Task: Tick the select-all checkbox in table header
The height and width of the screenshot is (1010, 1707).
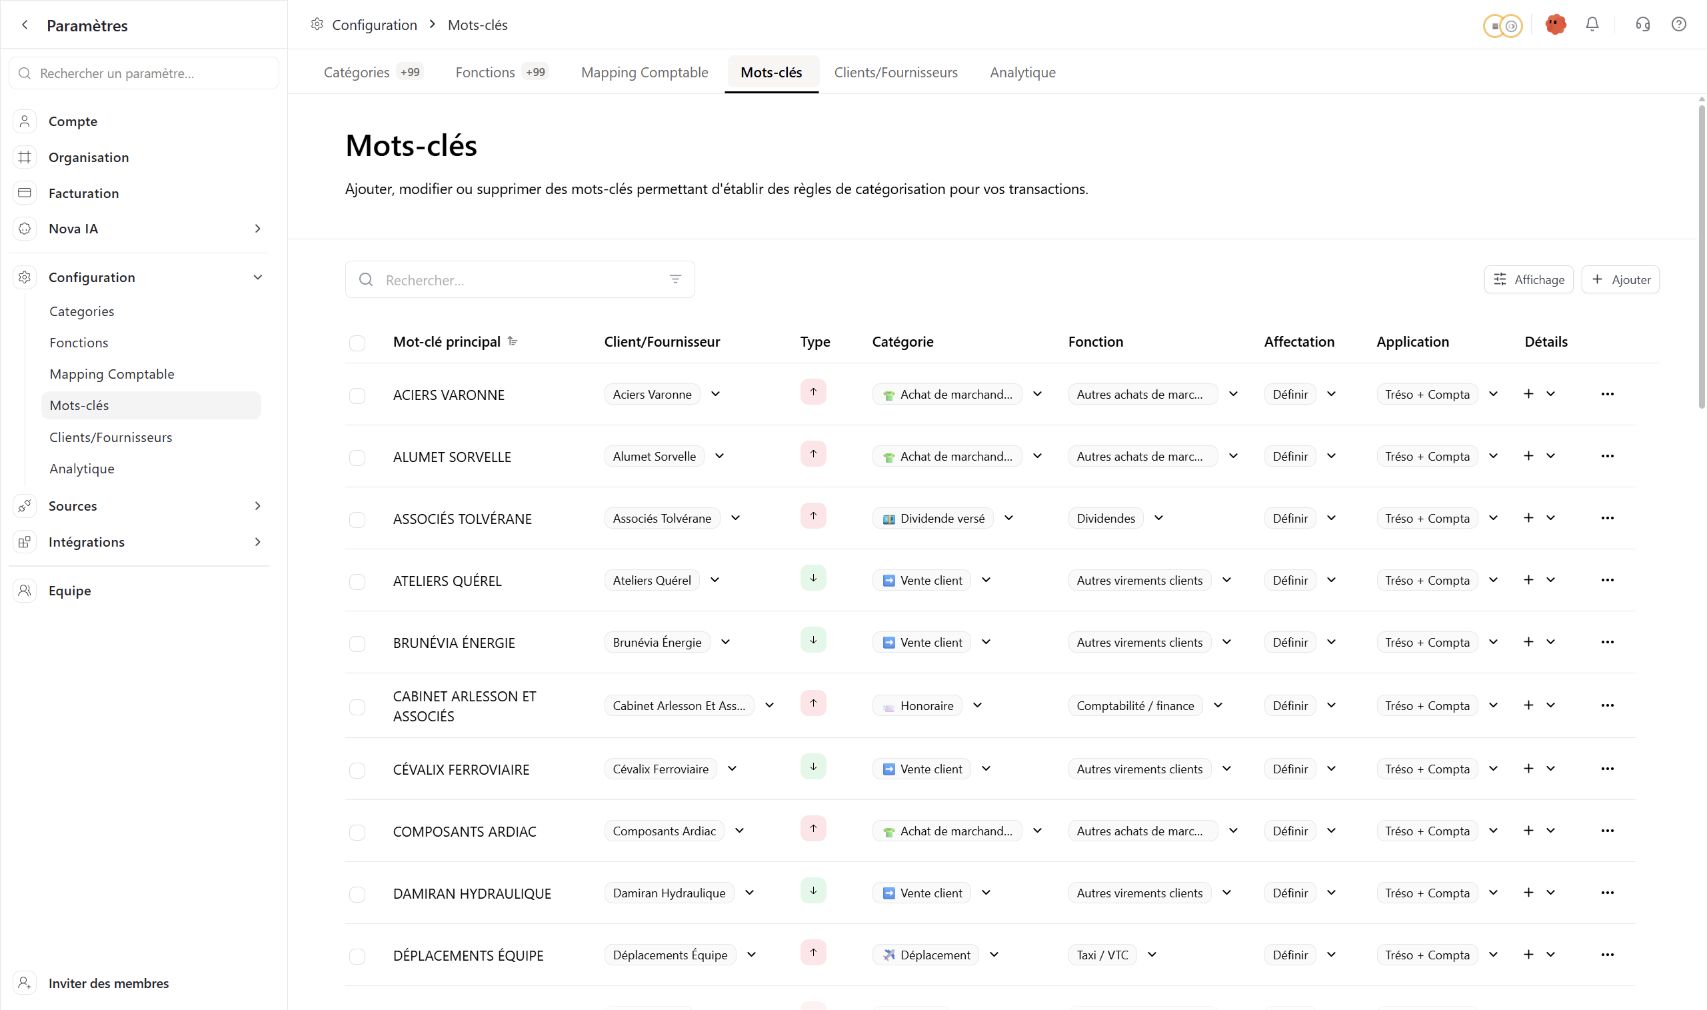Action: pos(357,343)
